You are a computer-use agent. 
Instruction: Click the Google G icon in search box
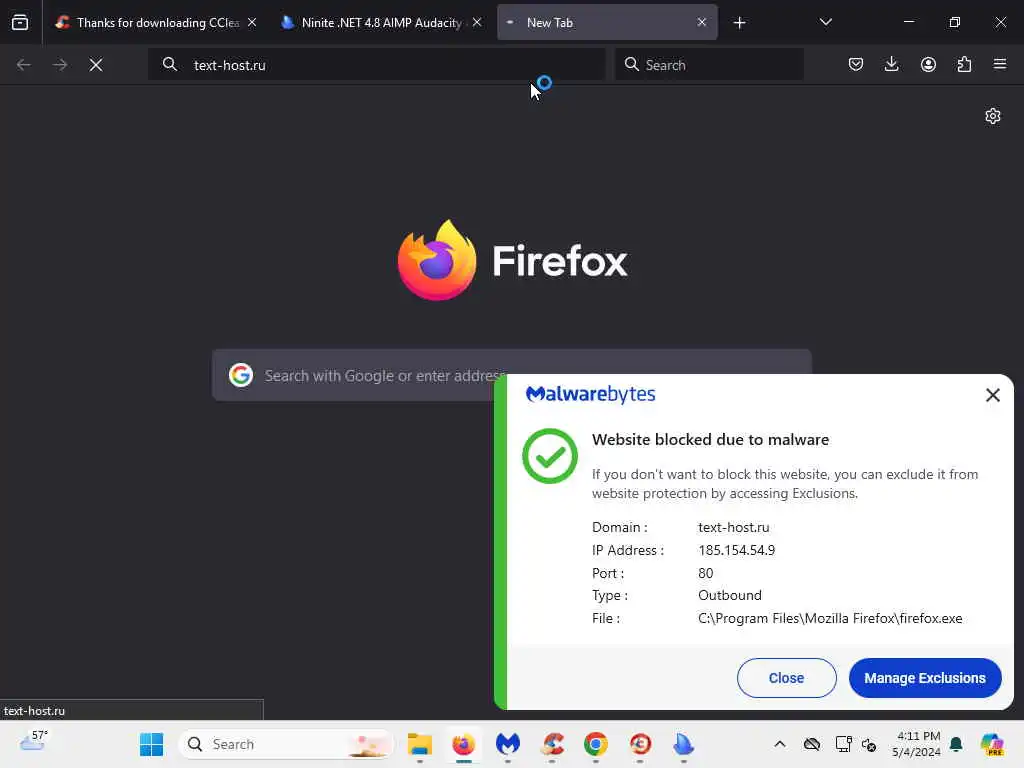(x=241, y=376)
